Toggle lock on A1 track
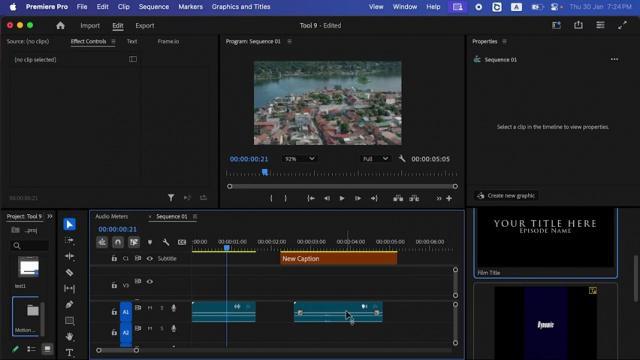Image resolution: width=640 pixels, height=360 pixels. pyautogui.click(x=114, y=312)
